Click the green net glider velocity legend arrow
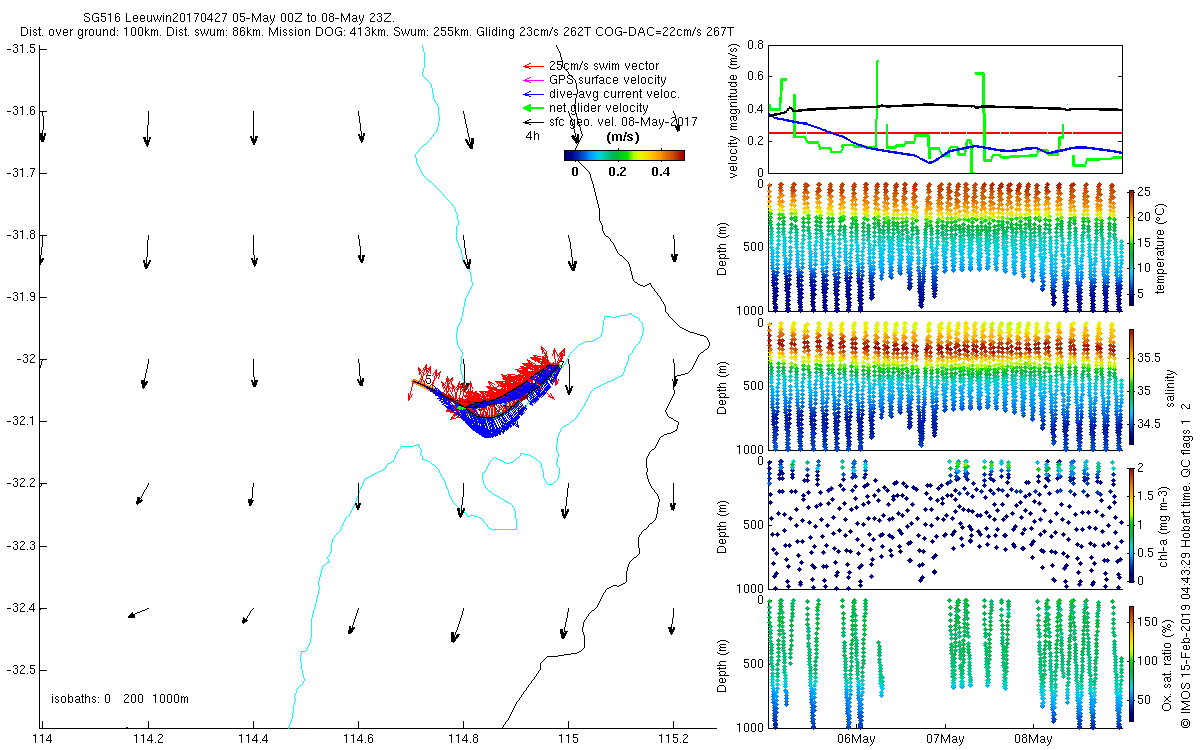The image size is (1200, 750). [533, 108]
